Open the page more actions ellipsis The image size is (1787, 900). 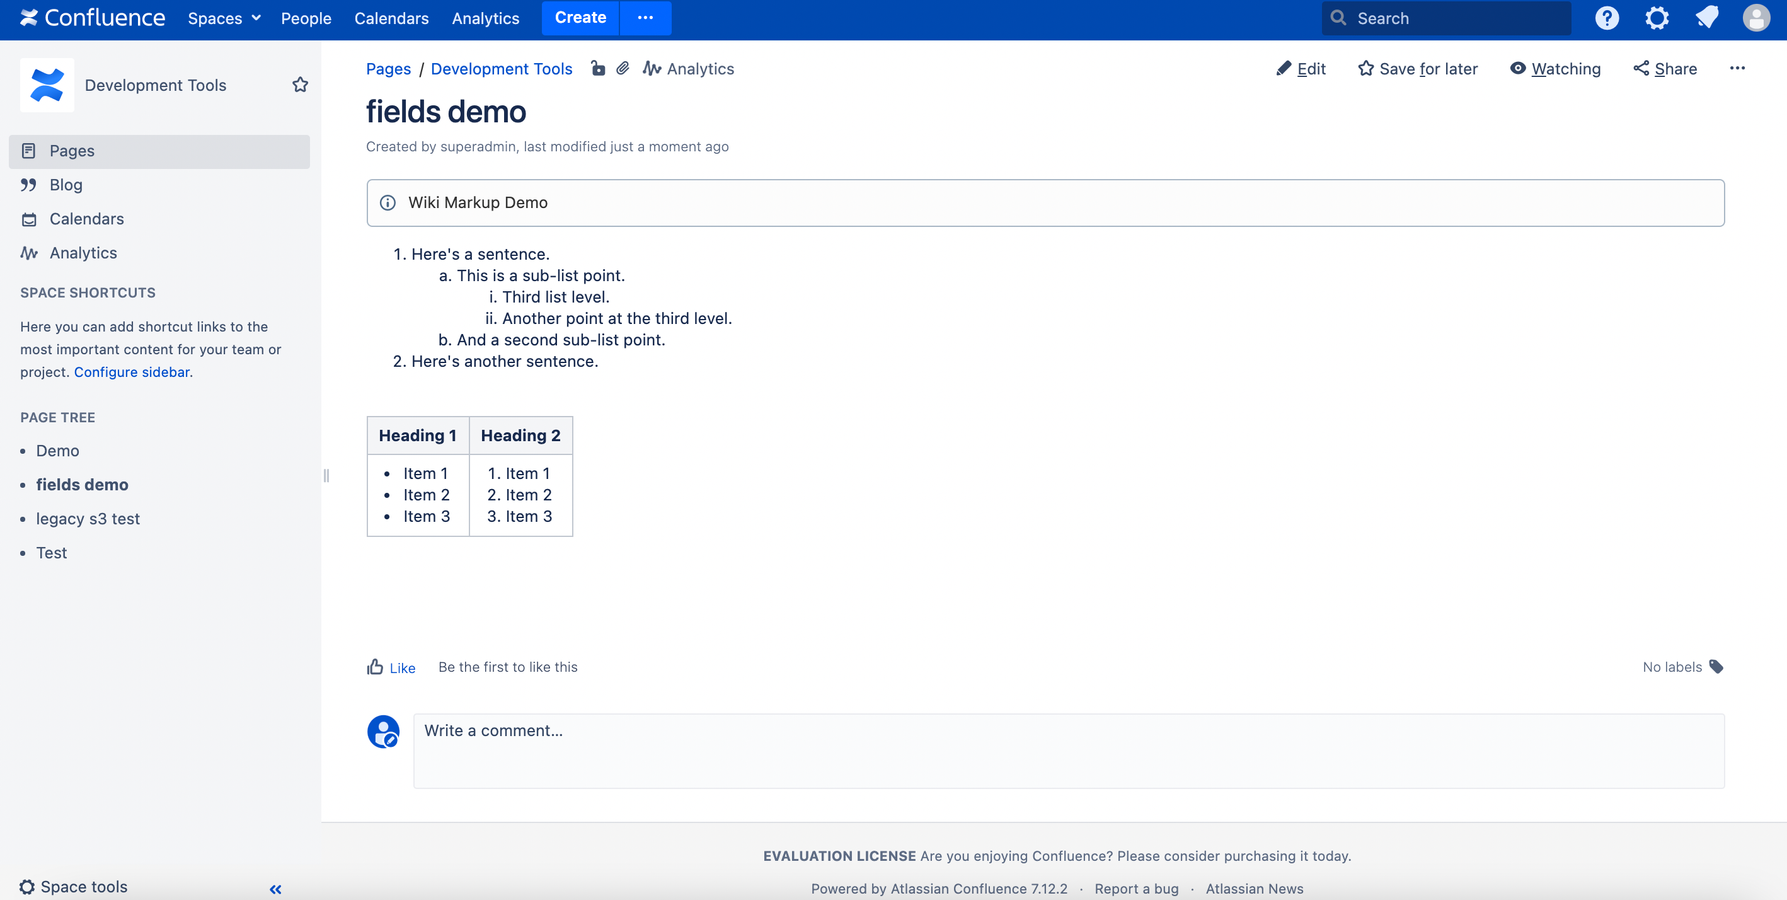pos(1737,68)
